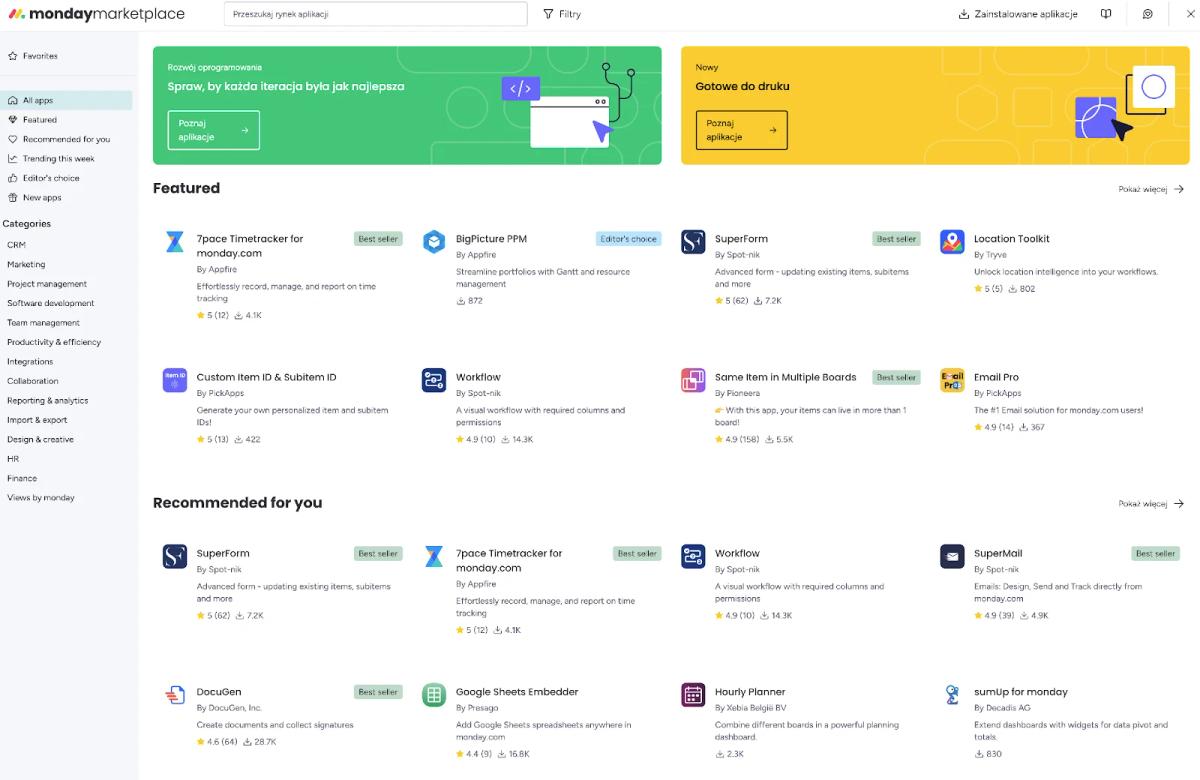Open the Location Toolkit app icon

pos(952,242)
